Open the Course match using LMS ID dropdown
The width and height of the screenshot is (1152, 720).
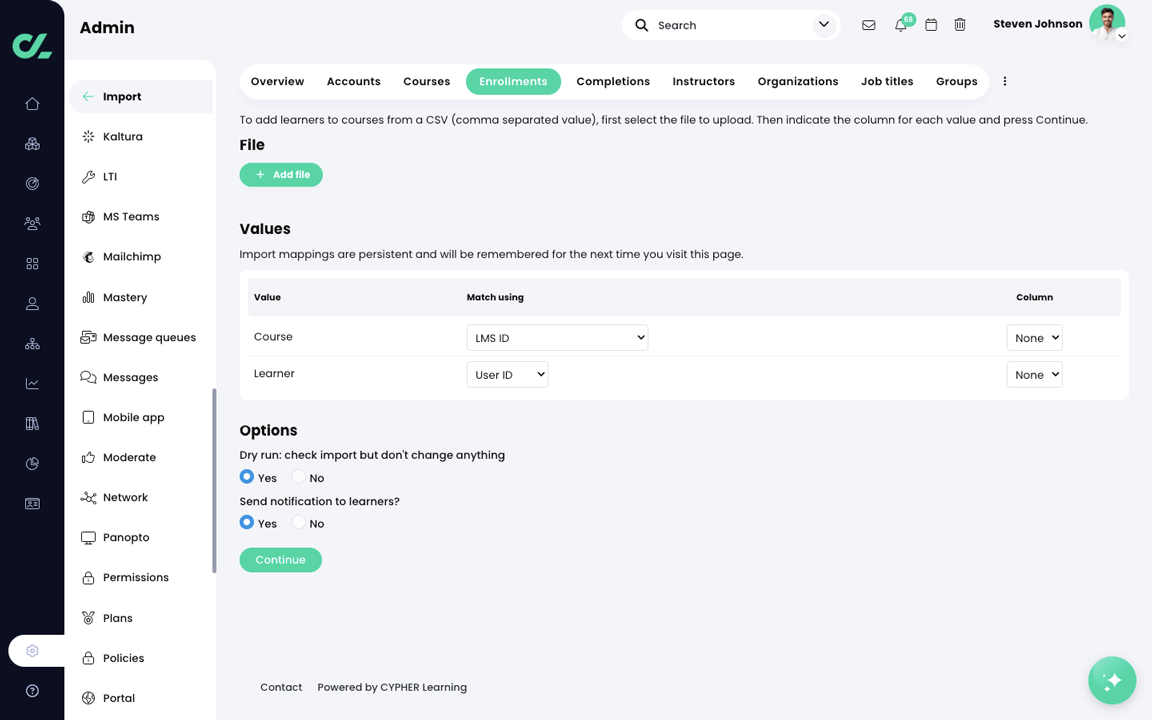pyautogui.click(x=557, y=337)
